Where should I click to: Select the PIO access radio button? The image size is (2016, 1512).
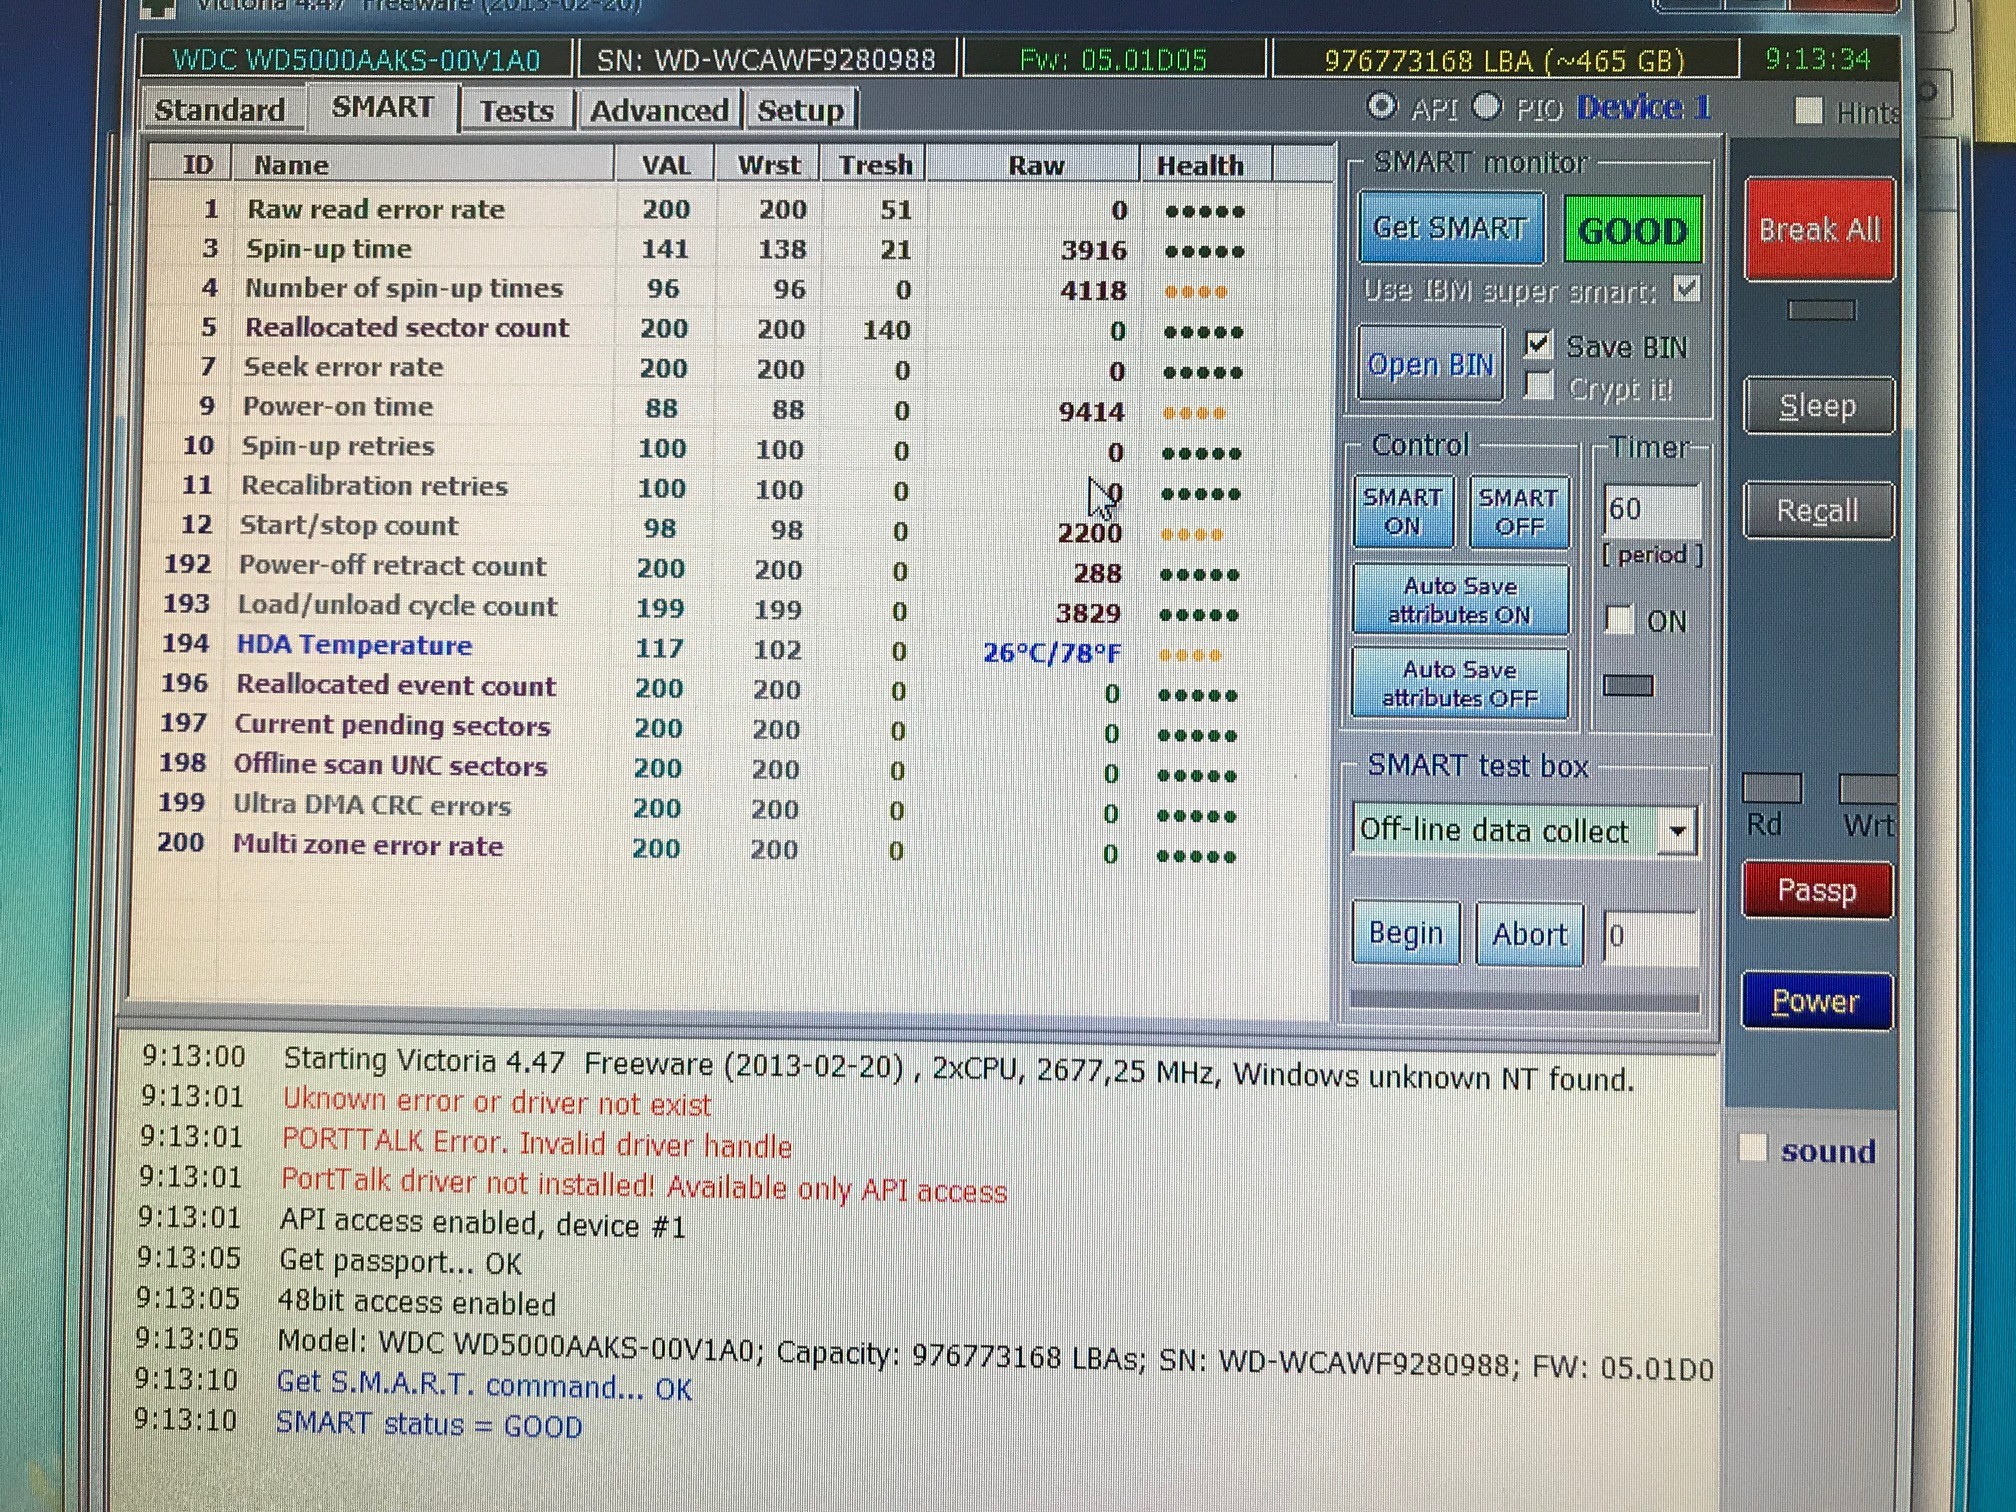point(1487,106)
